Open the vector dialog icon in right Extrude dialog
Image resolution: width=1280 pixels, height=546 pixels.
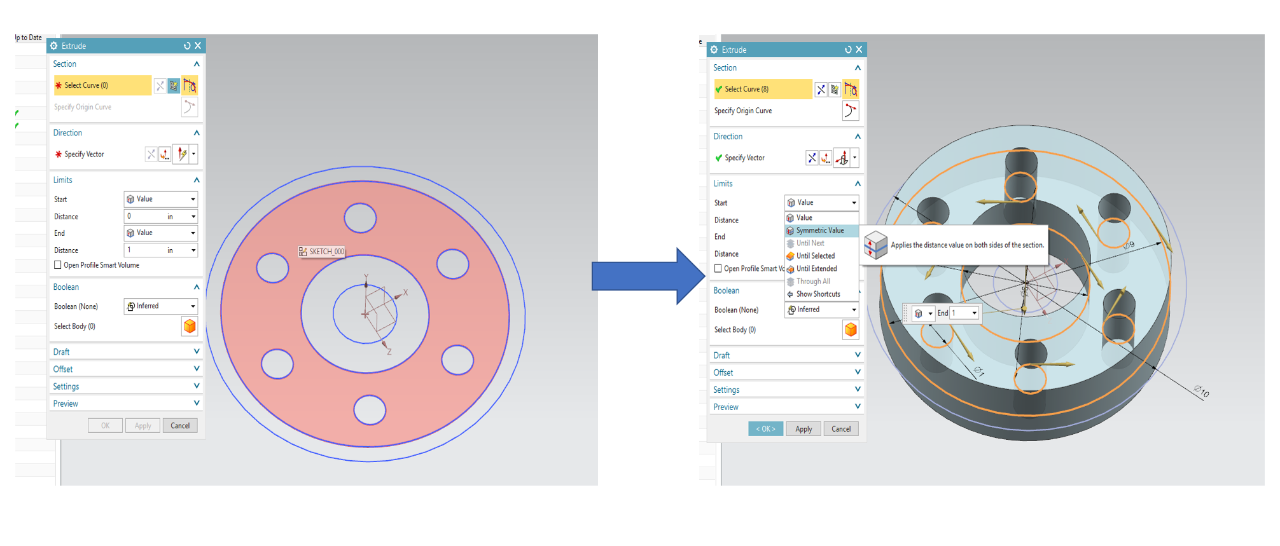click(x=826, y=158)
